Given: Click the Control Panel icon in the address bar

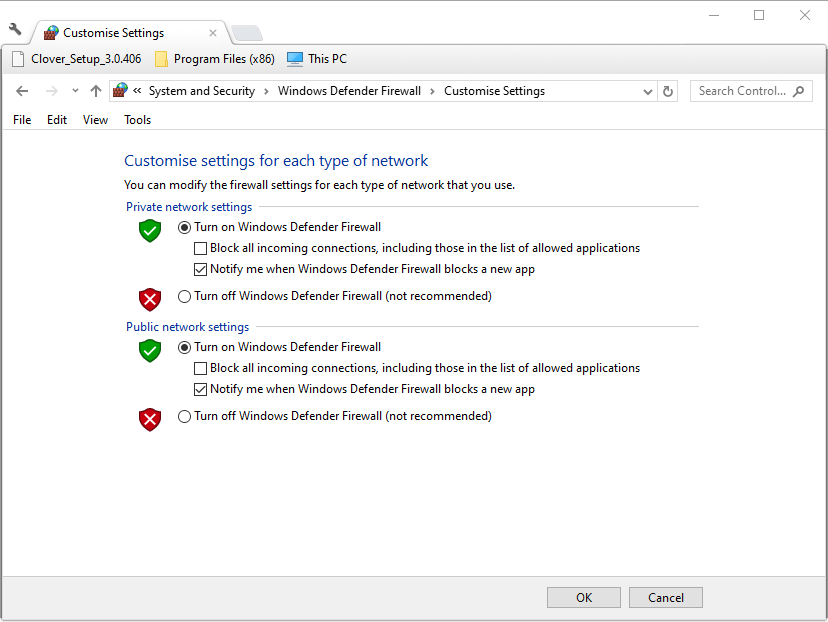Looking at the screenshot, I should coord(119,91).
